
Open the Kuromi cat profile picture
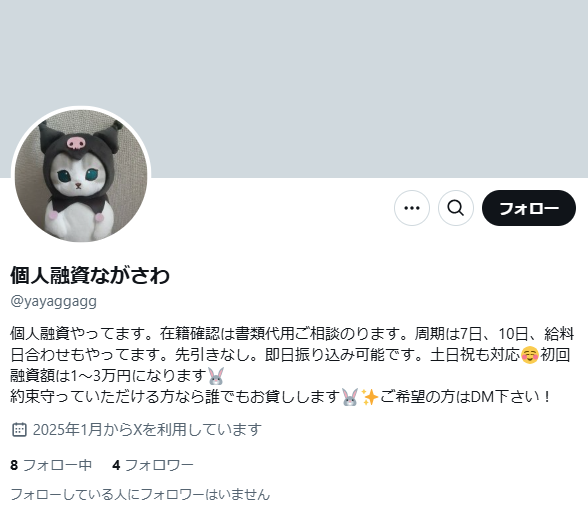point(81,175)
